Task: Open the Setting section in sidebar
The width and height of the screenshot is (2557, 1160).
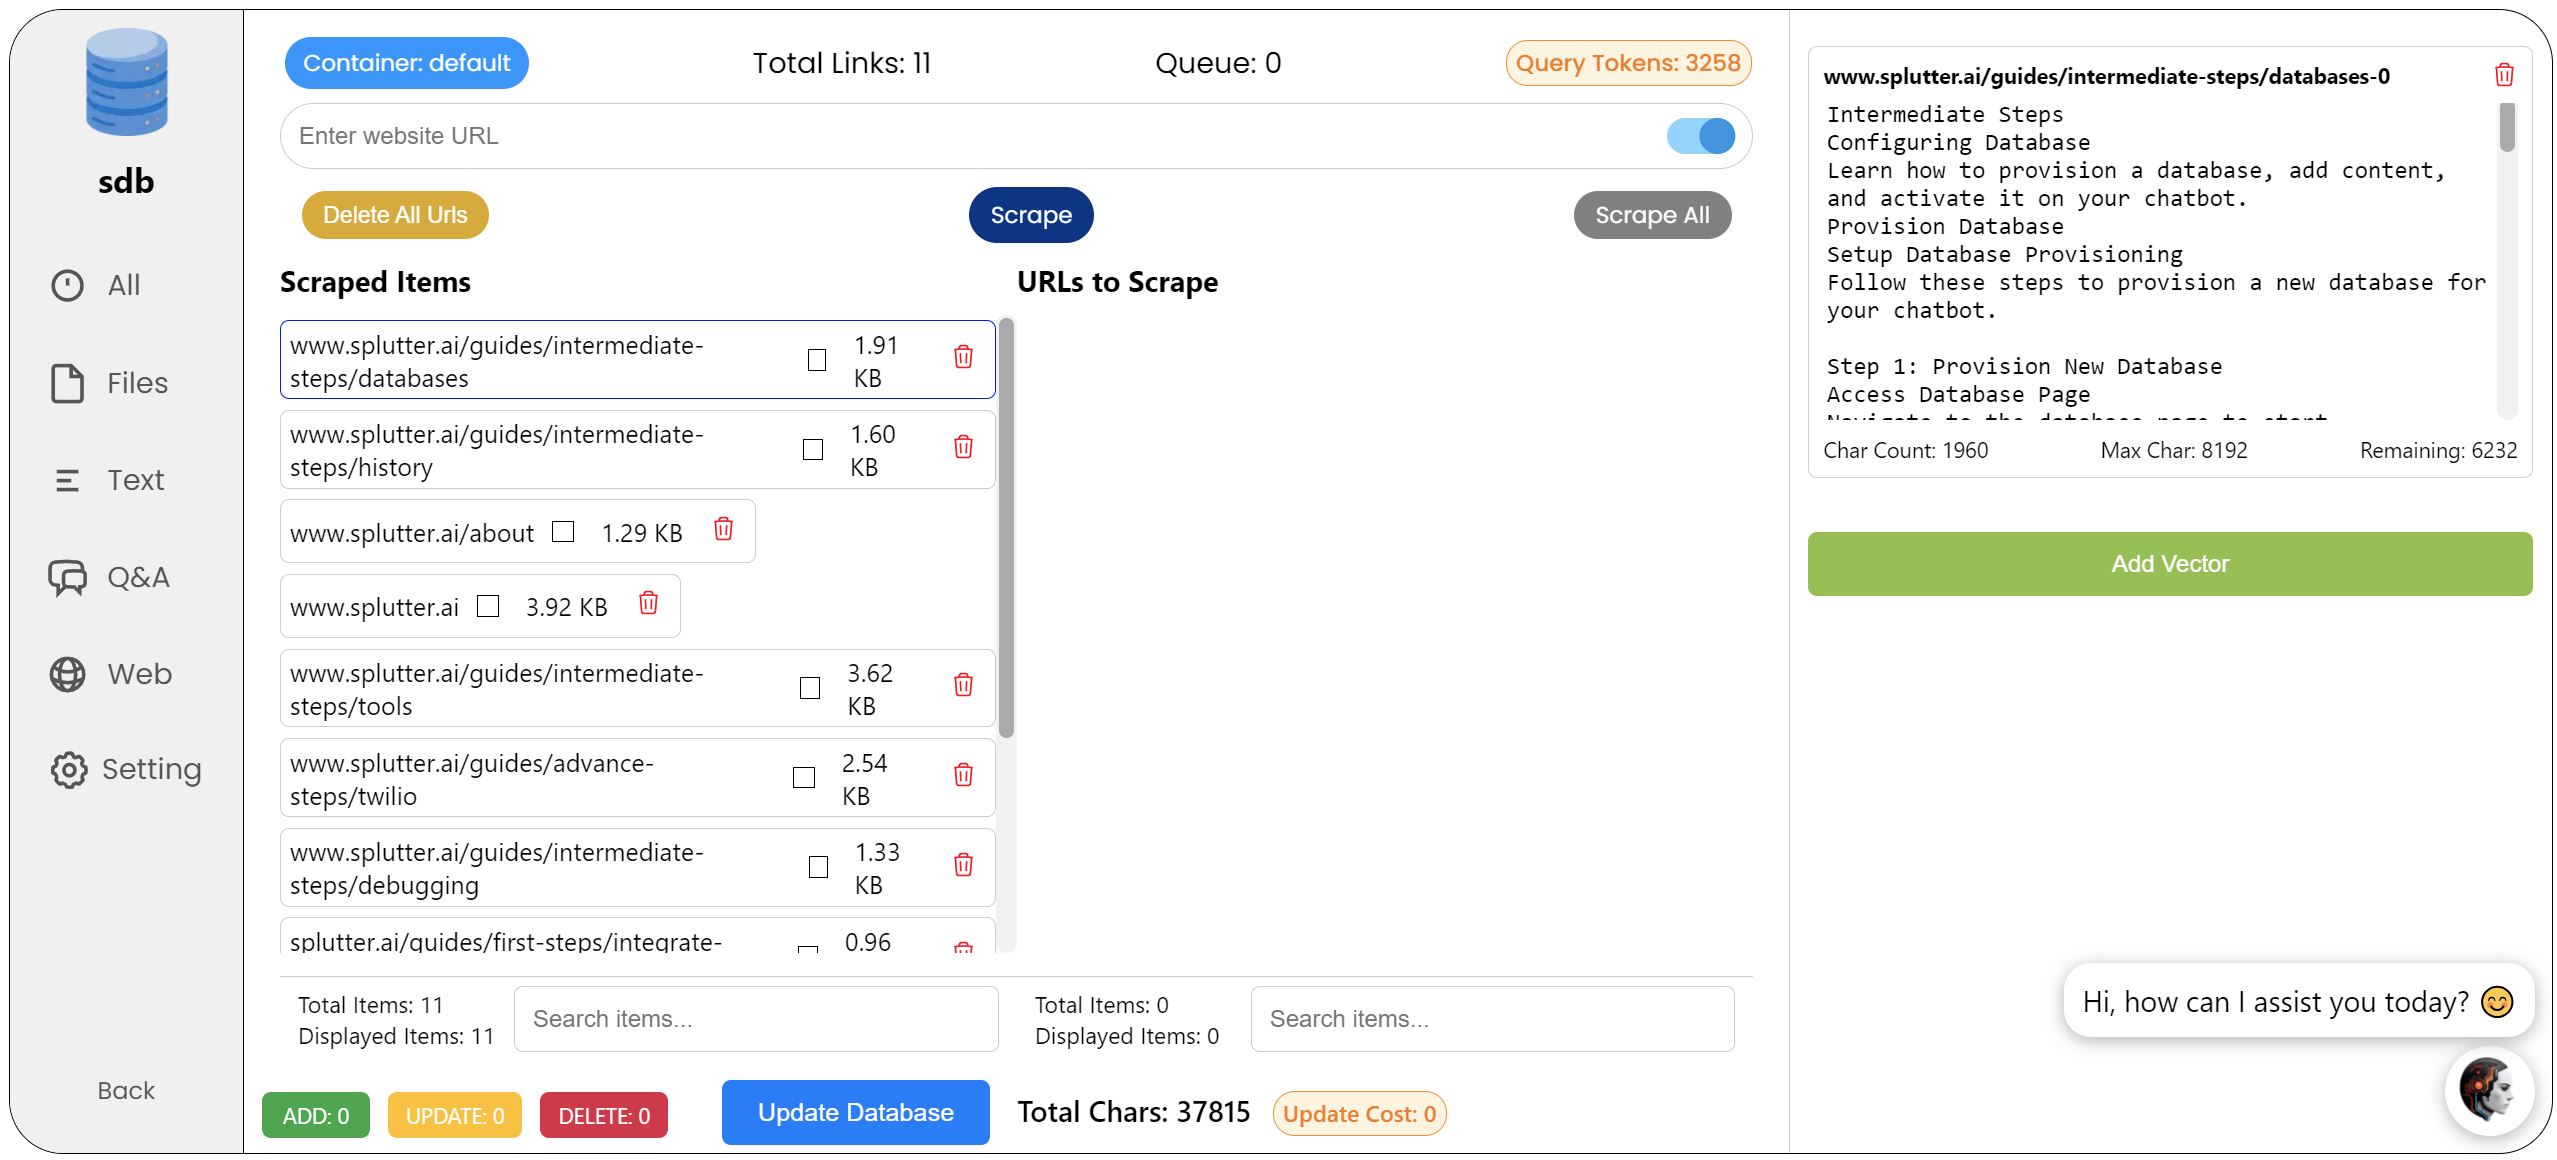Action: point(126,769)
